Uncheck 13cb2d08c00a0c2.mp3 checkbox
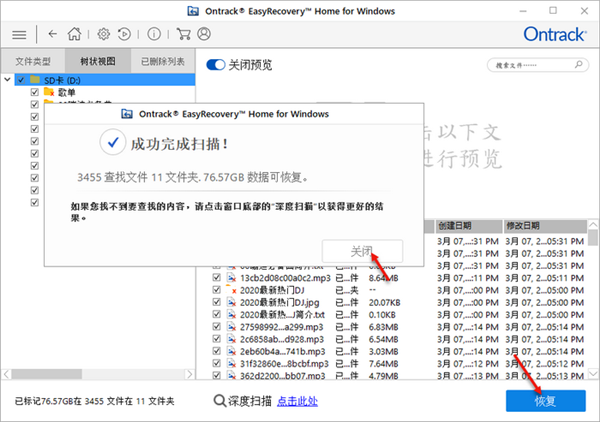Image resolution: width=600 pixels, height=422 pixels. [x=217, y=277]
